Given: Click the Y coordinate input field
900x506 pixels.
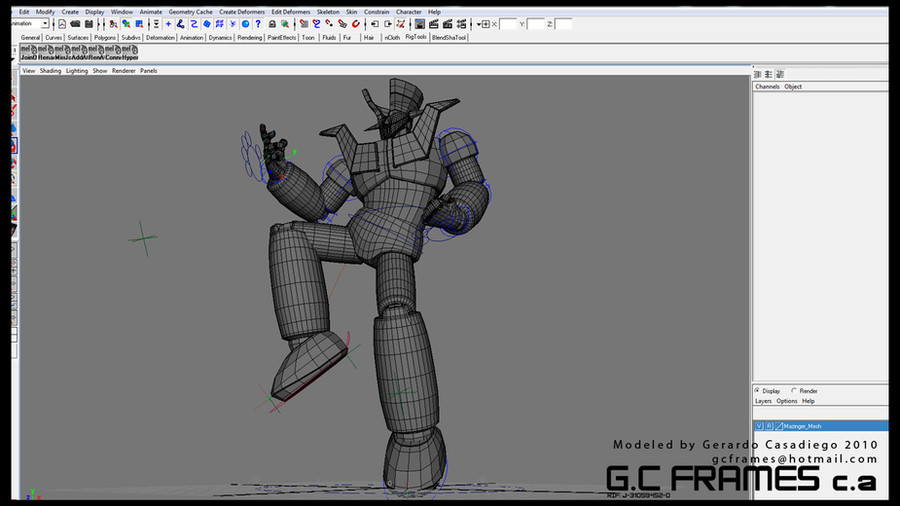Looking at the screenshot, I should [536, 24].
